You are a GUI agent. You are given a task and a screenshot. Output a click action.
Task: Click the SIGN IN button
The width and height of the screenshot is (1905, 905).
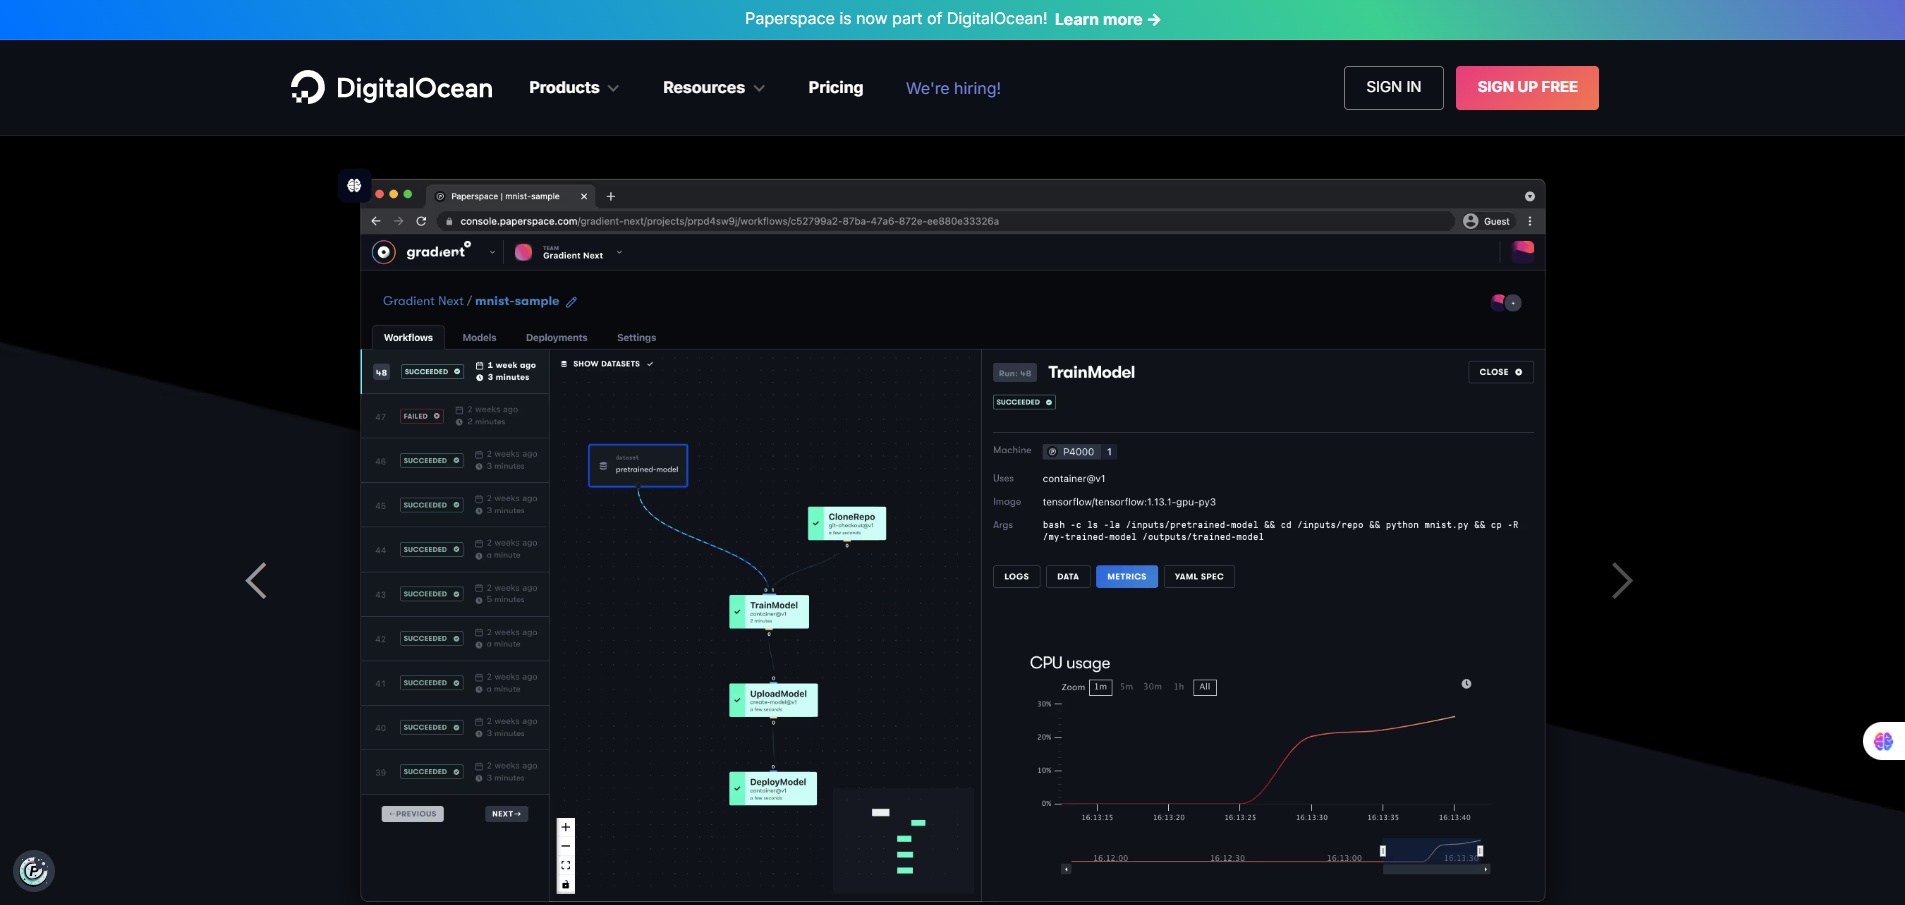point(1394,88)
